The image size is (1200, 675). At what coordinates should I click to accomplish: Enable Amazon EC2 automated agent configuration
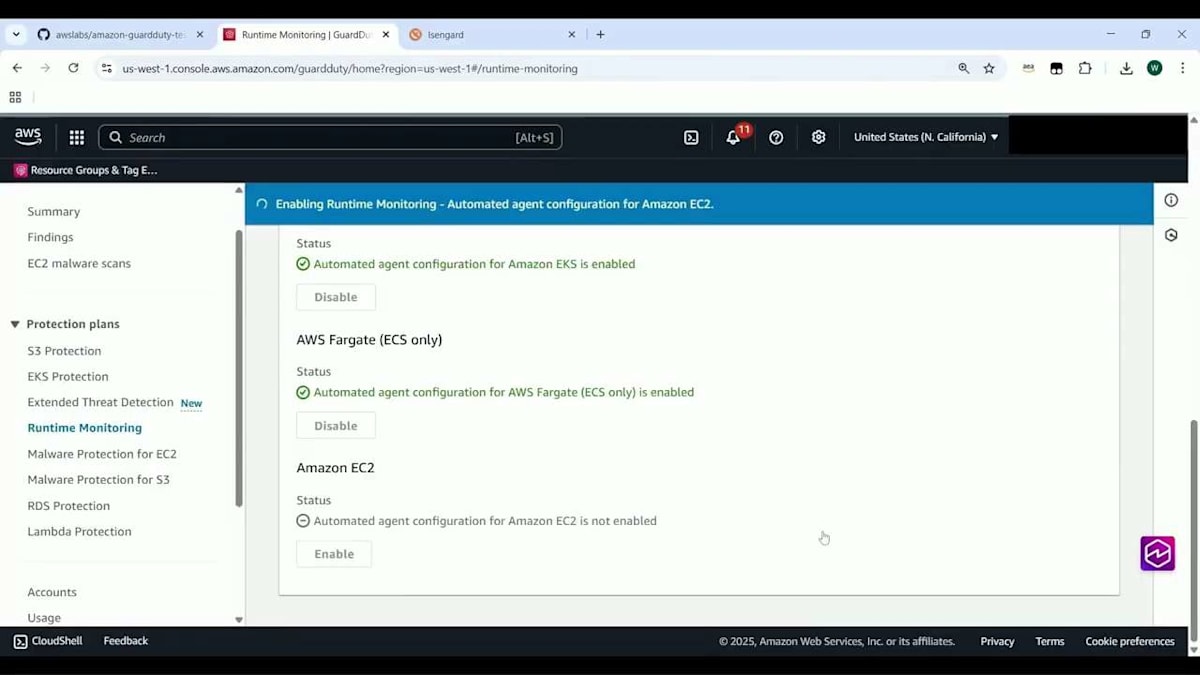point(334,554)
